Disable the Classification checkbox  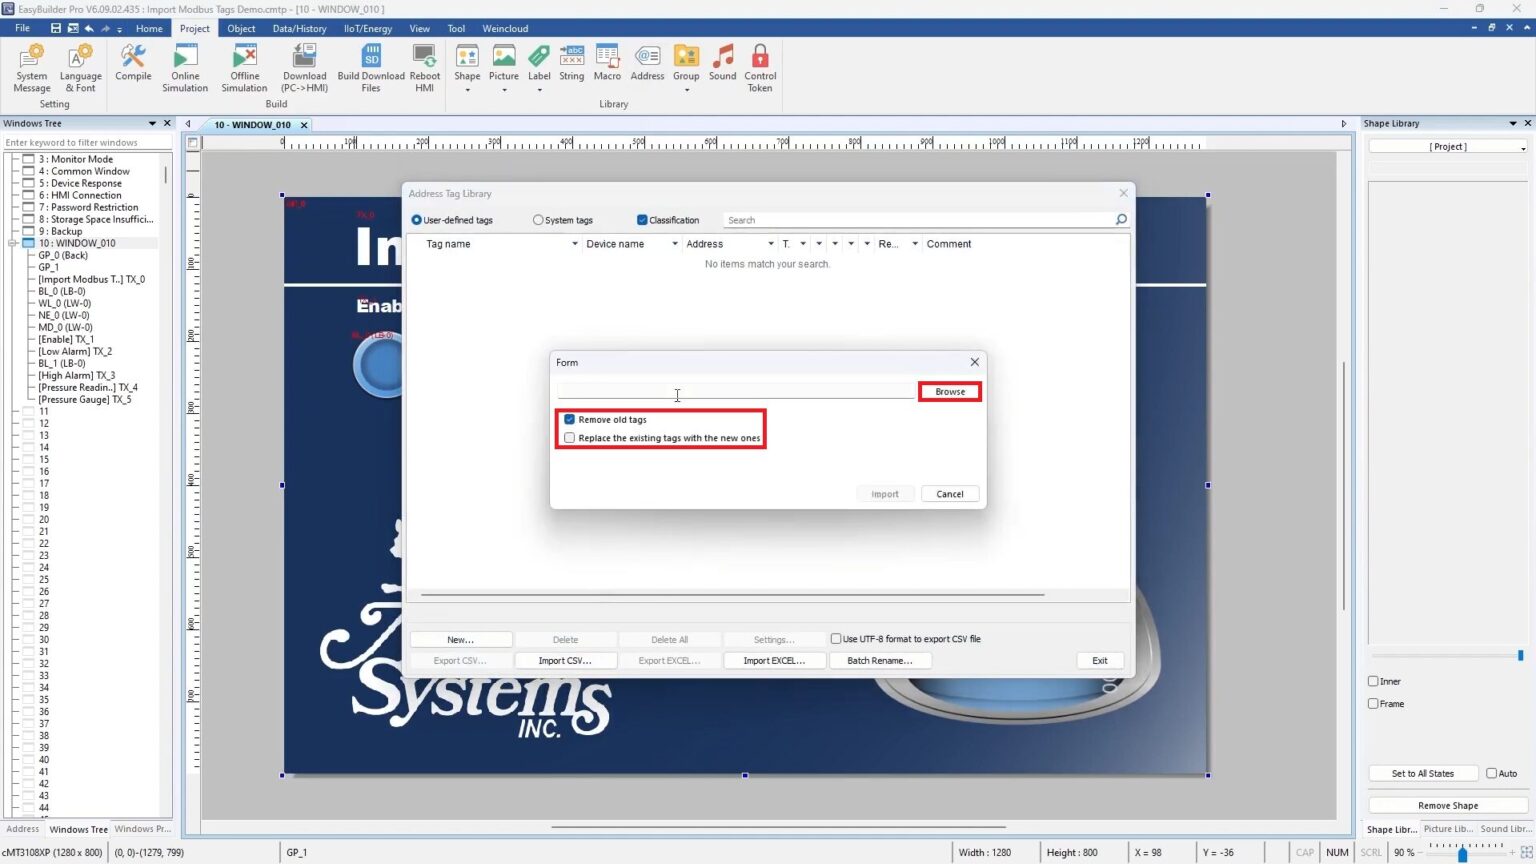(641, 219)
